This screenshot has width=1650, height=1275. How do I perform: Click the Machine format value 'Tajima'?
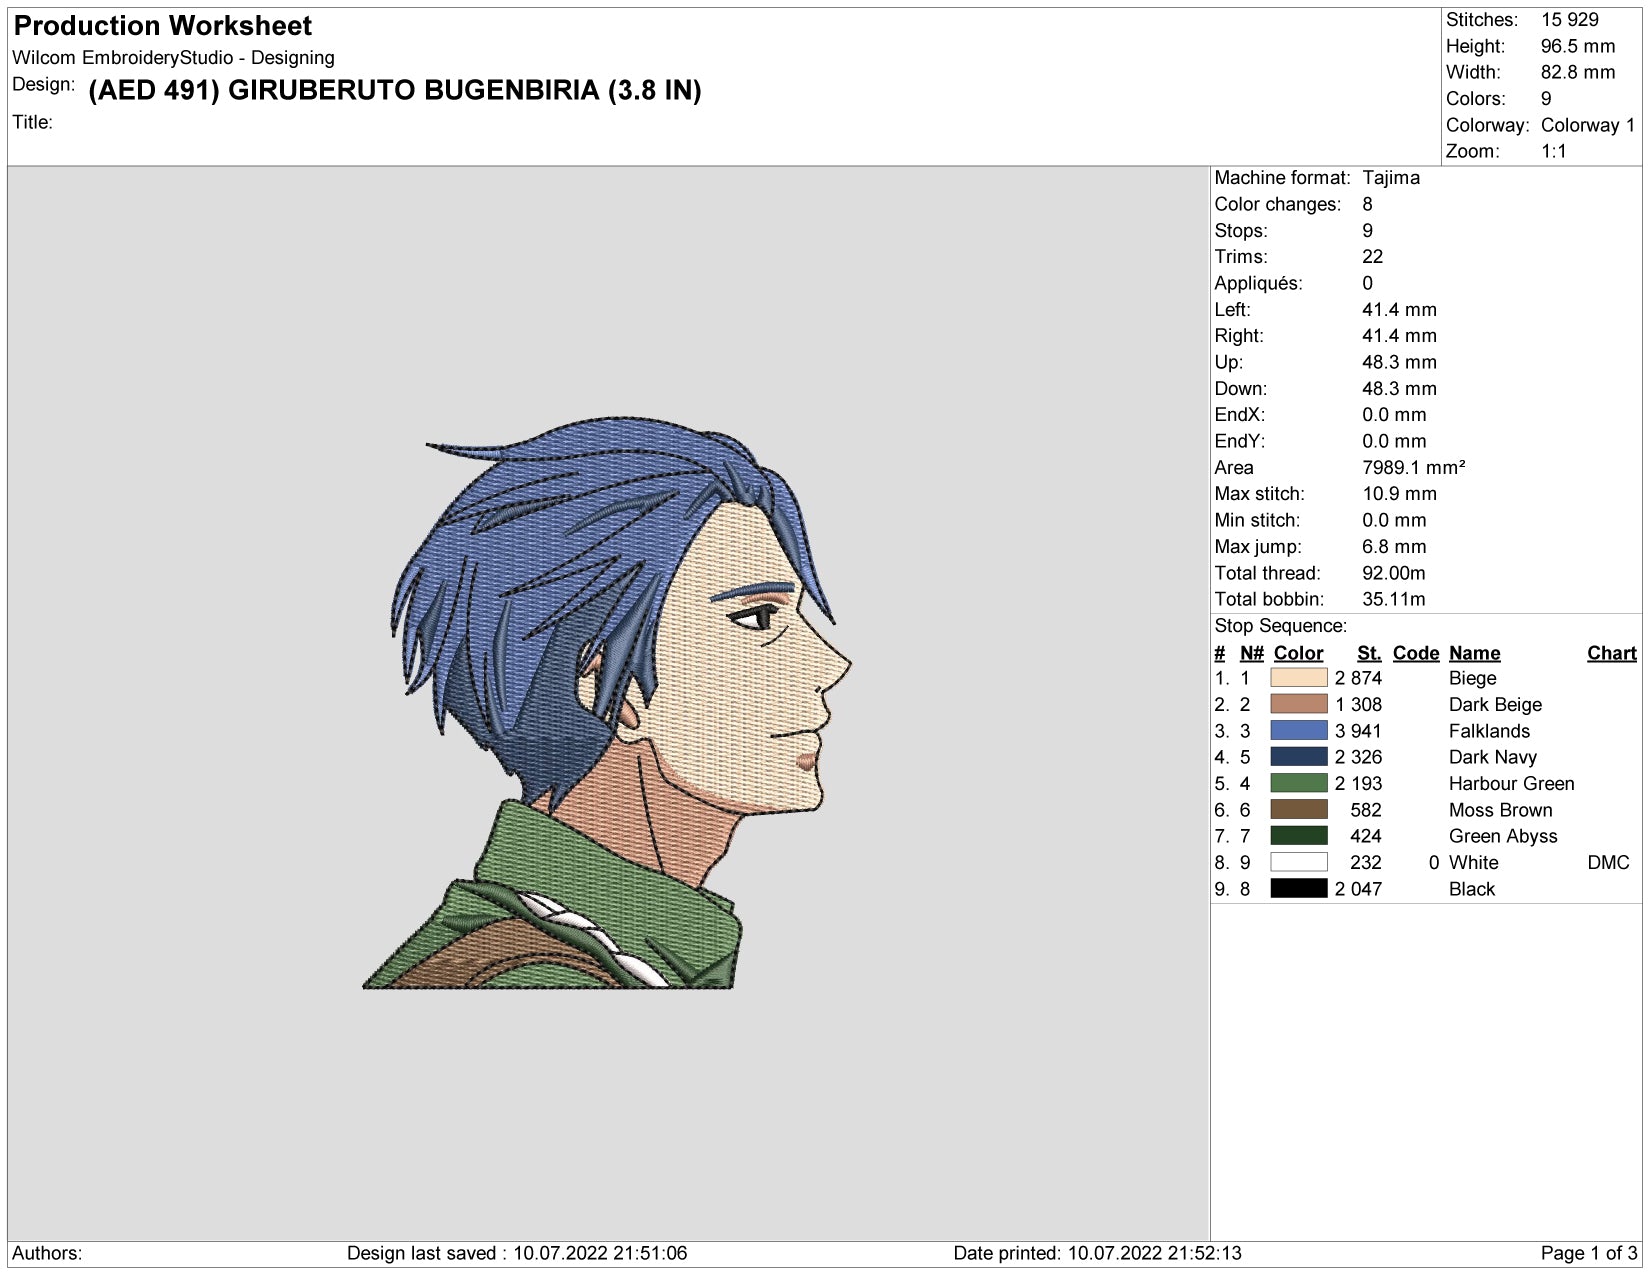tap(1391, 178)
